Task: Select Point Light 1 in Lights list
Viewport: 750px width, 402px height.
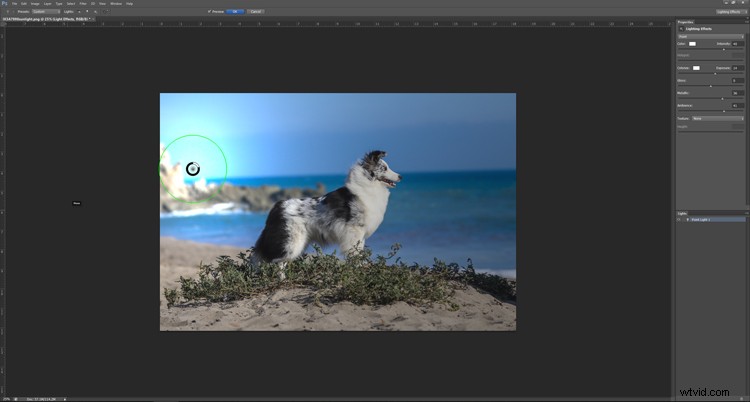Action: (715, 220)
